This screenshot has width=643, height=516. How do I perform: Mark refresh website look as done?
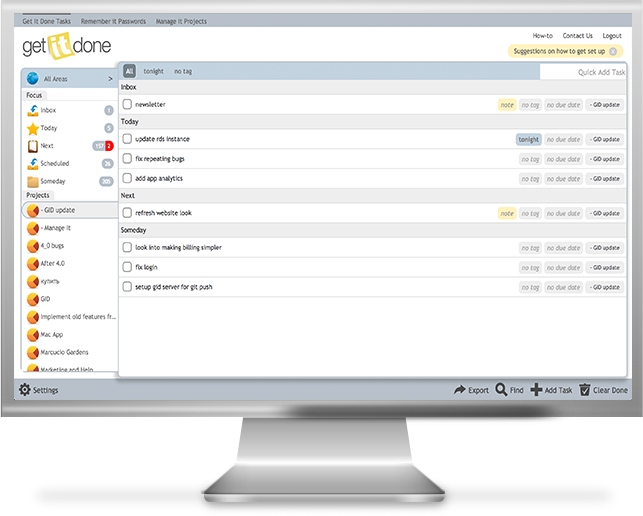pos(127,213)
